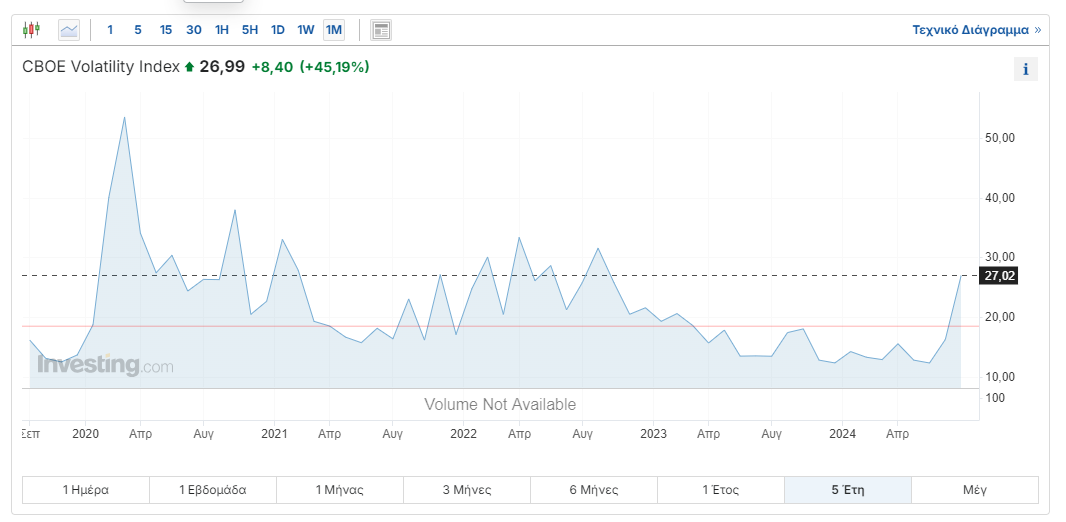Screen dimensions: 1066x522
Task: Select the Μέγ maximum range
Action: tap(975, 490)
